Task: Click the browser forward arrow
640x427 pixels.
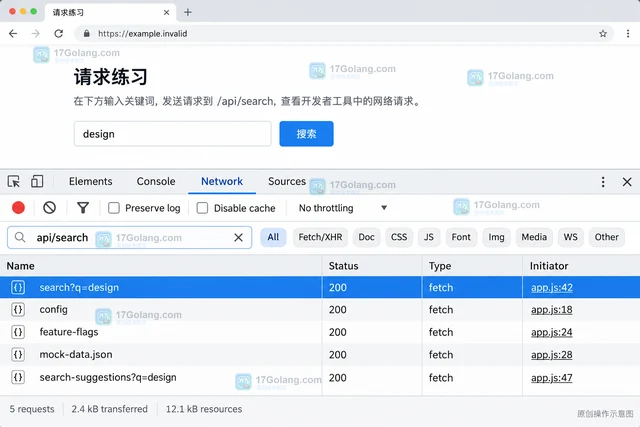Action: tap(36, 33)
